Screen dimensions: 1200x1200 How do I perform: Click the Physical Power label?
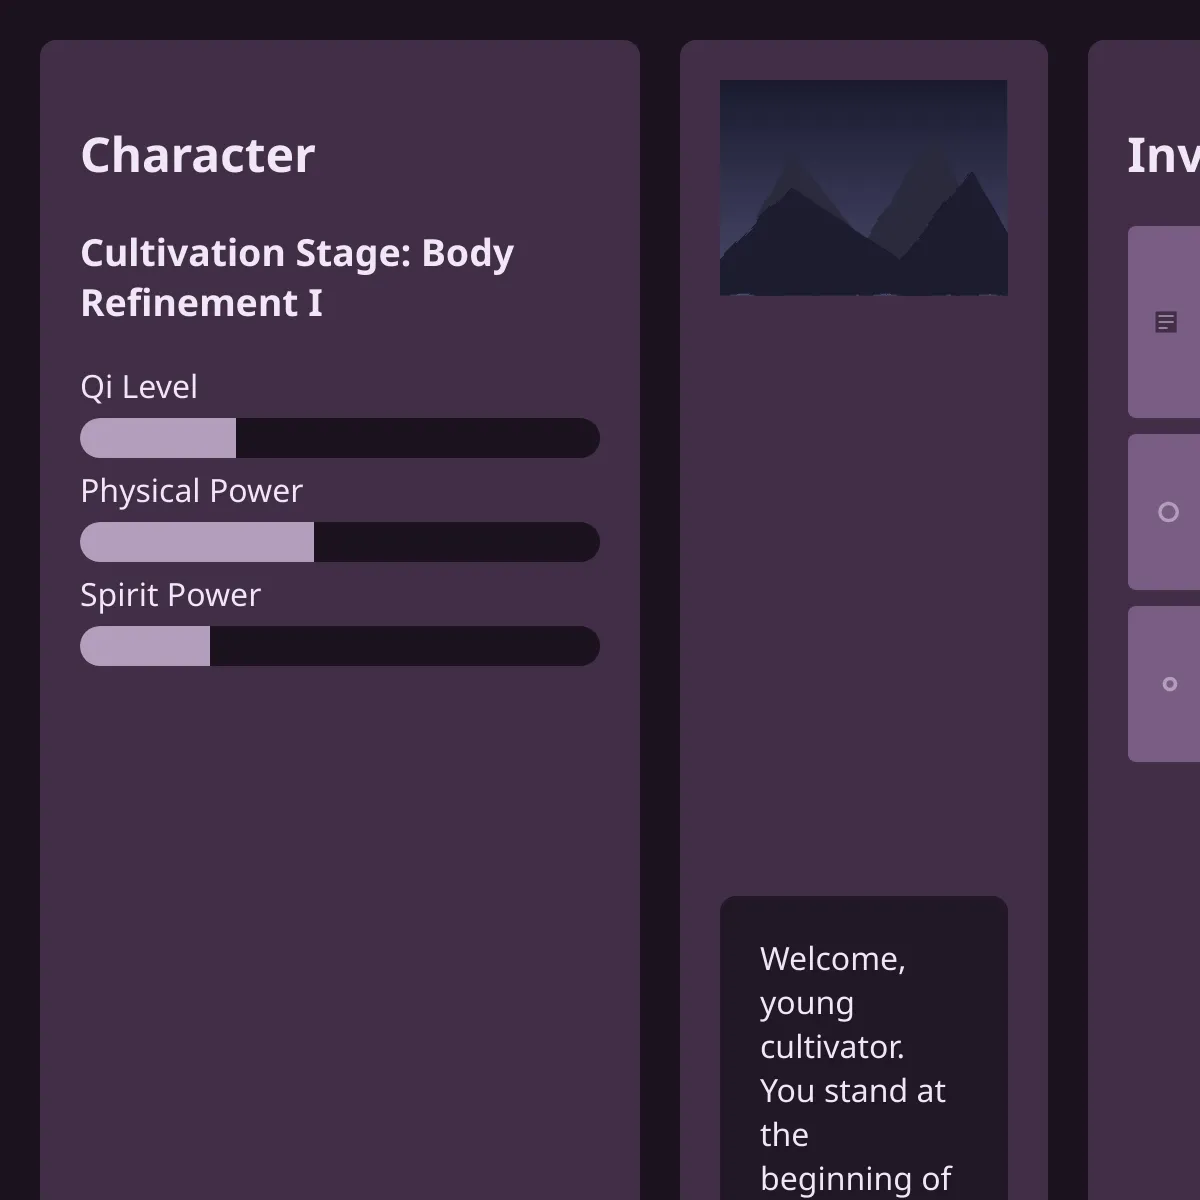[x=191, y=491]
